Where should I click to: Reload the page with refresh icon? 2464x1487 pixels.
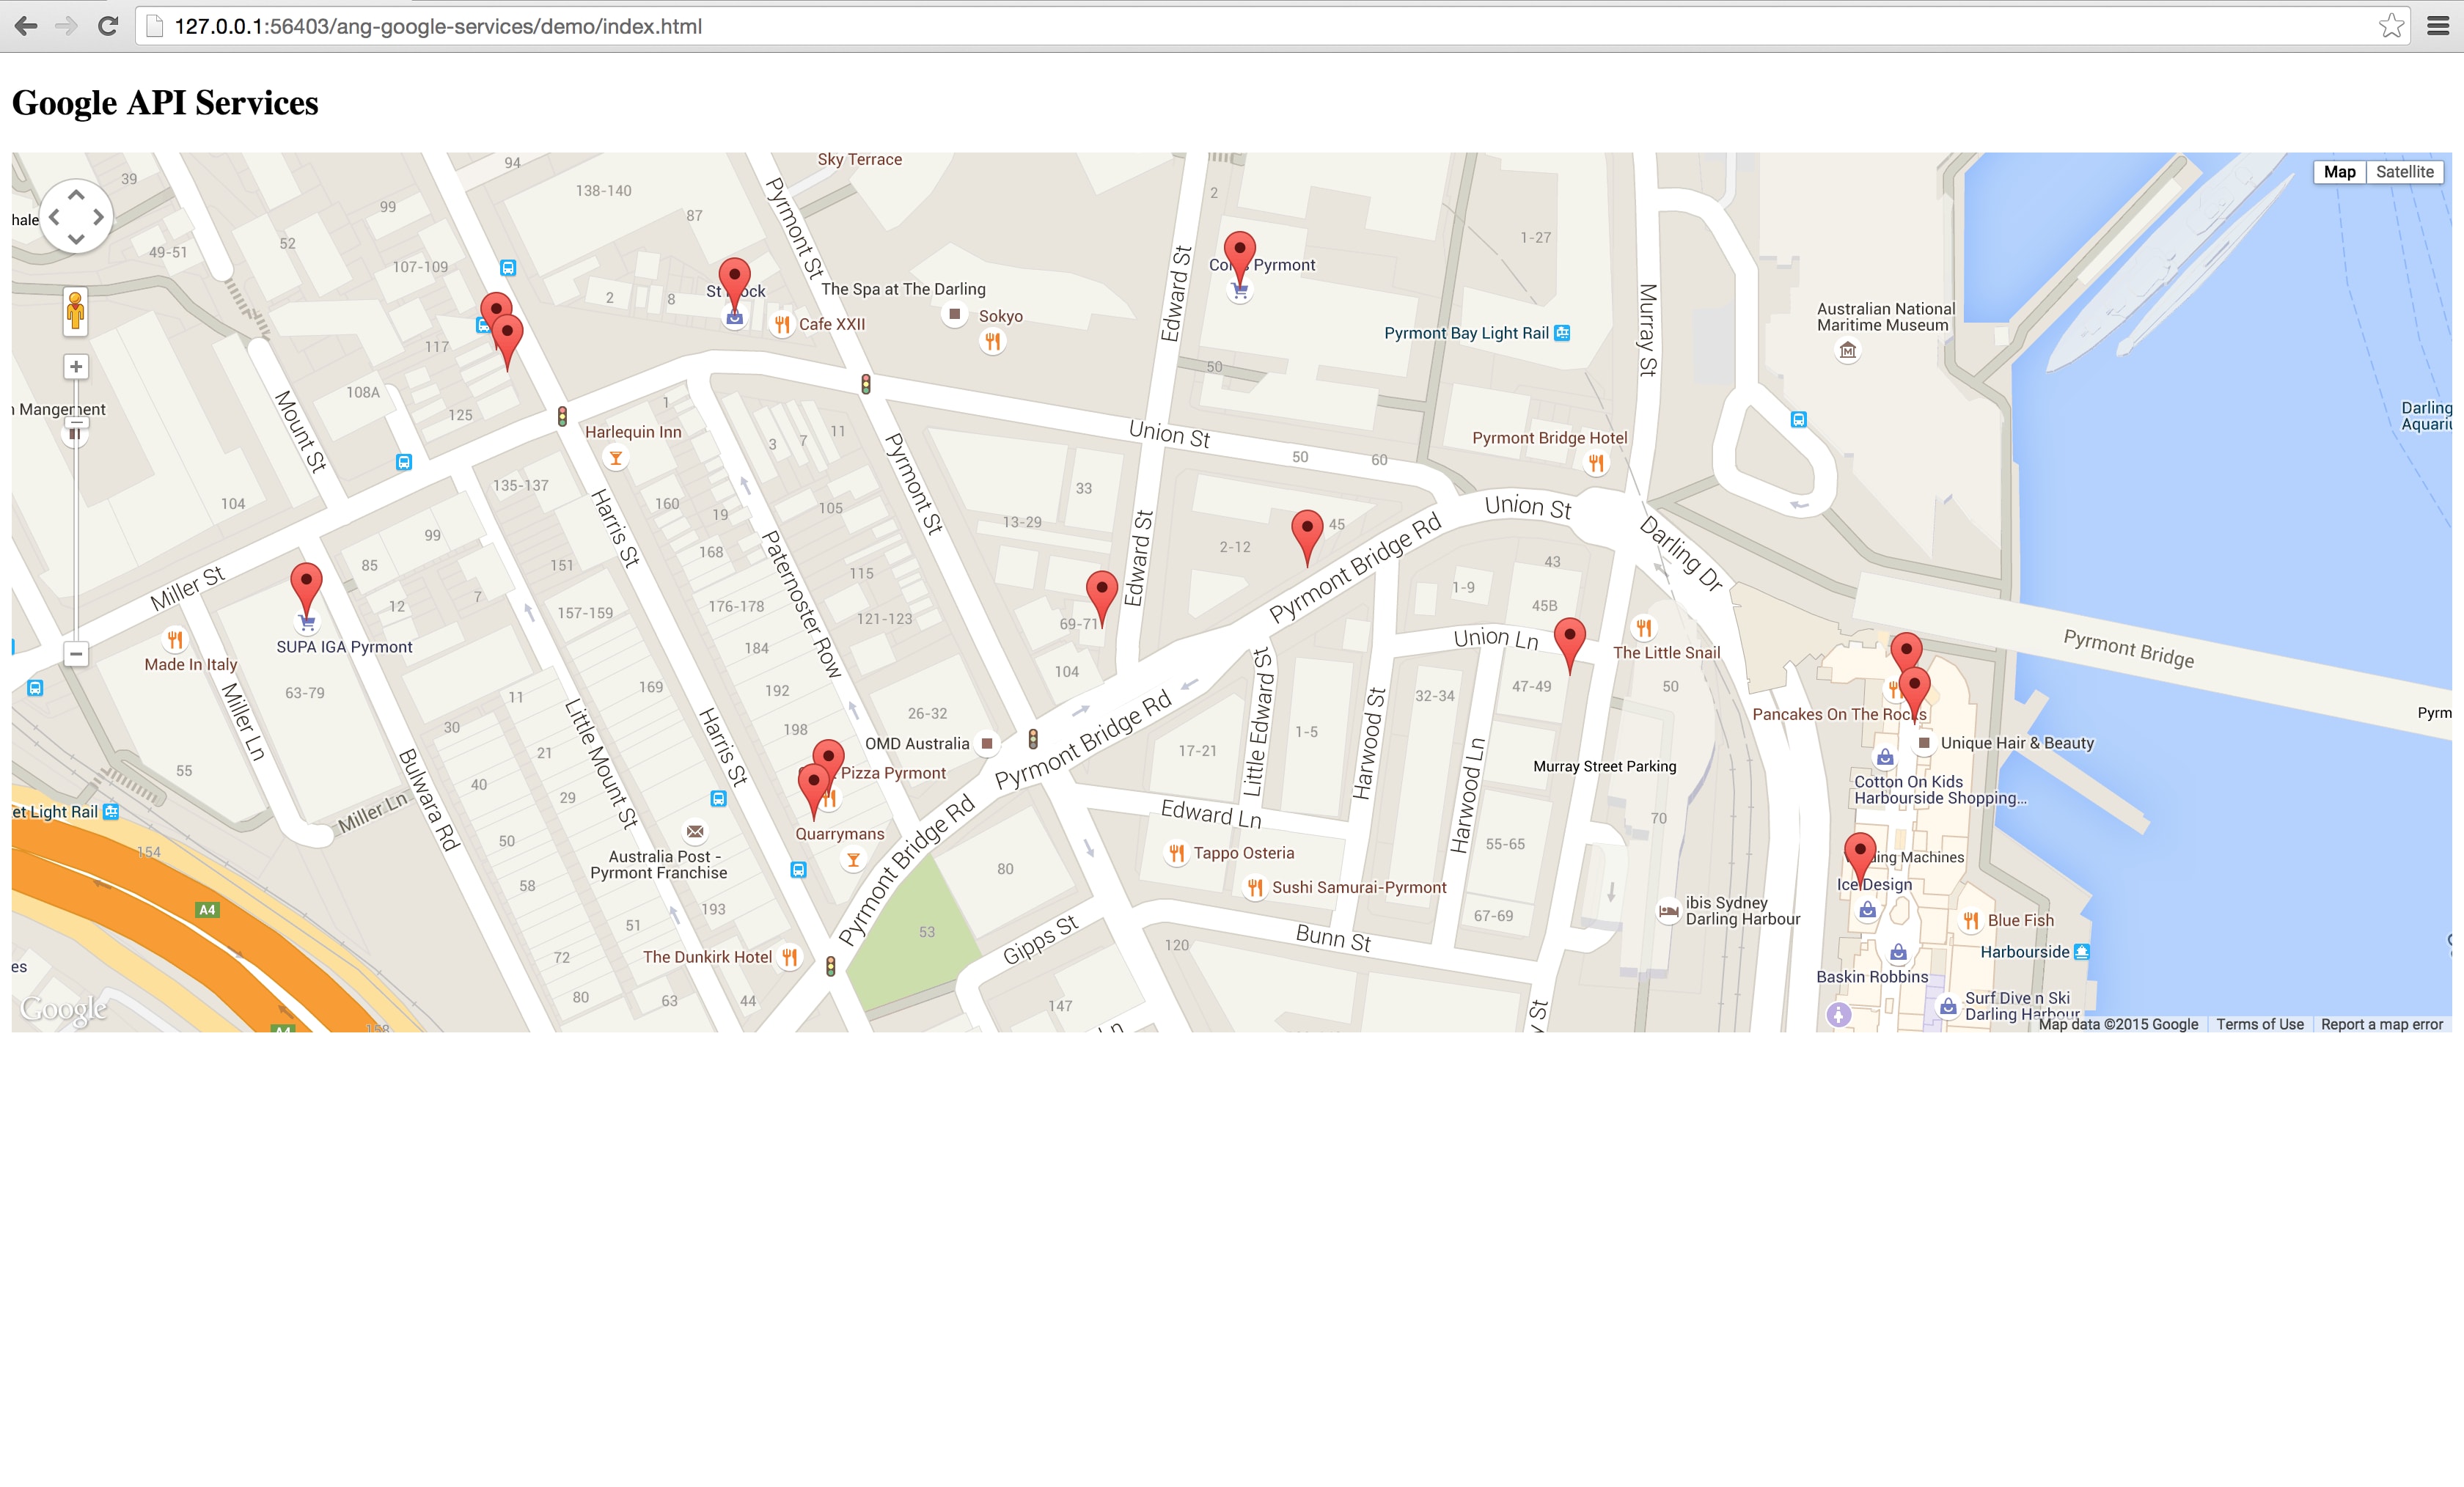click(x=108, y=27)
